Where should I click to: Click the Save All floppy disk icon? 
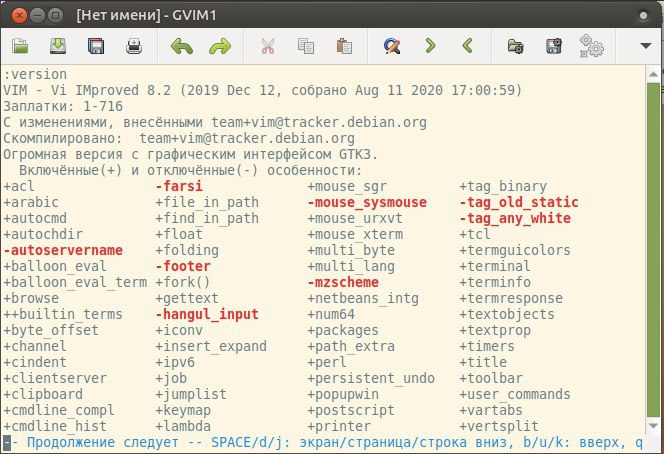pos(96,46)
